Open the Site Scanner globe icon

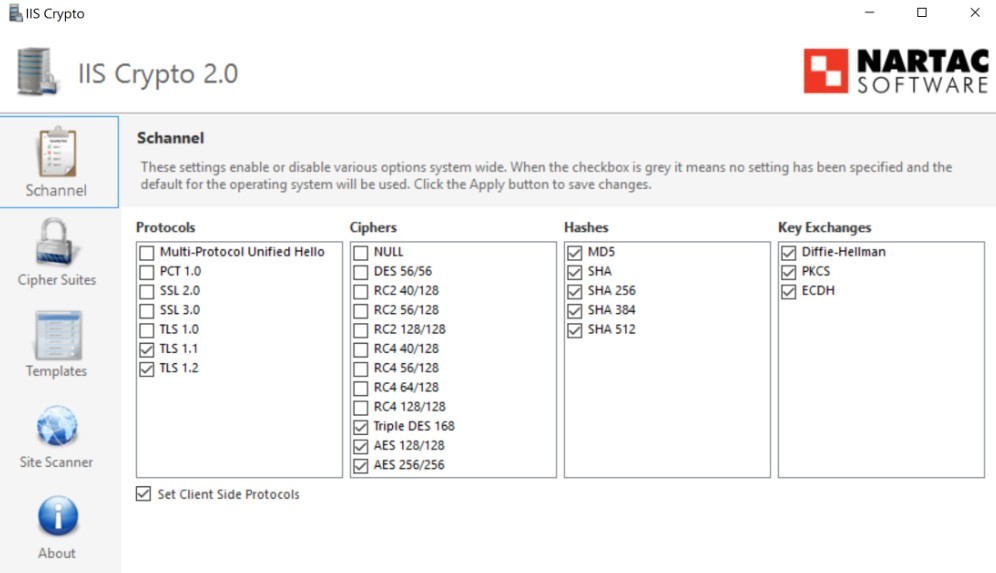pos(57,426)
